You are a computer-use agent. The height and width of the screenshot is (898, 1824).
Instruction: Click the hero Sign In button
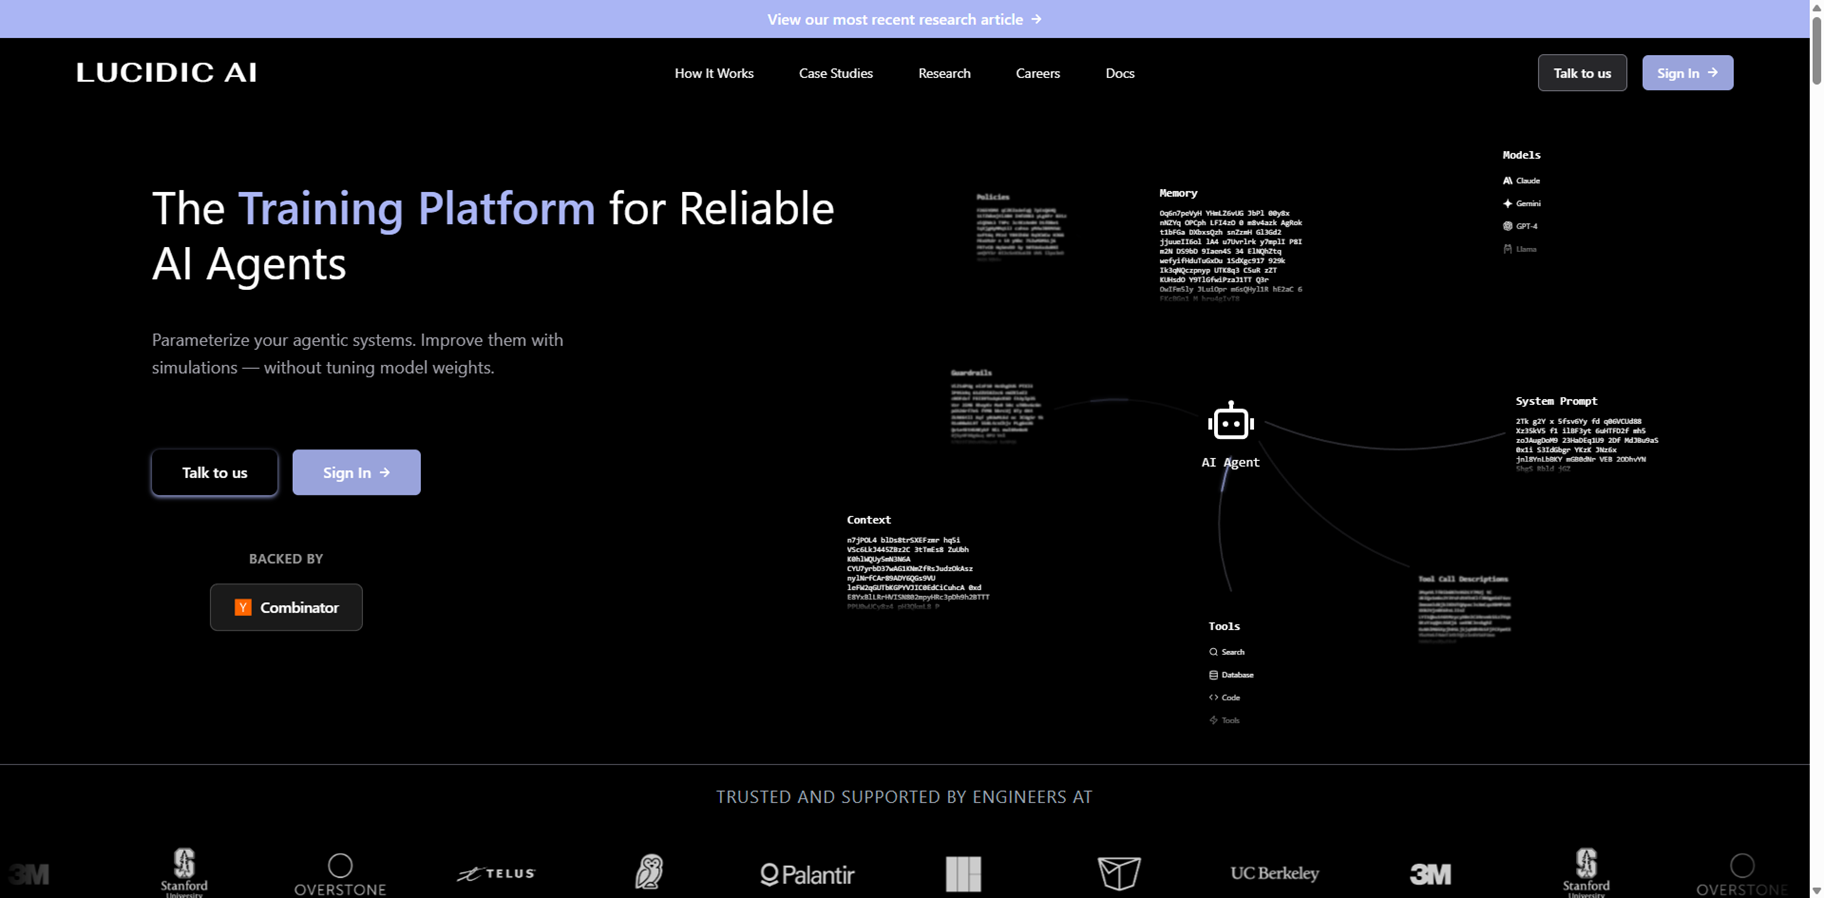pyautogui.click(x=356, y=472)
